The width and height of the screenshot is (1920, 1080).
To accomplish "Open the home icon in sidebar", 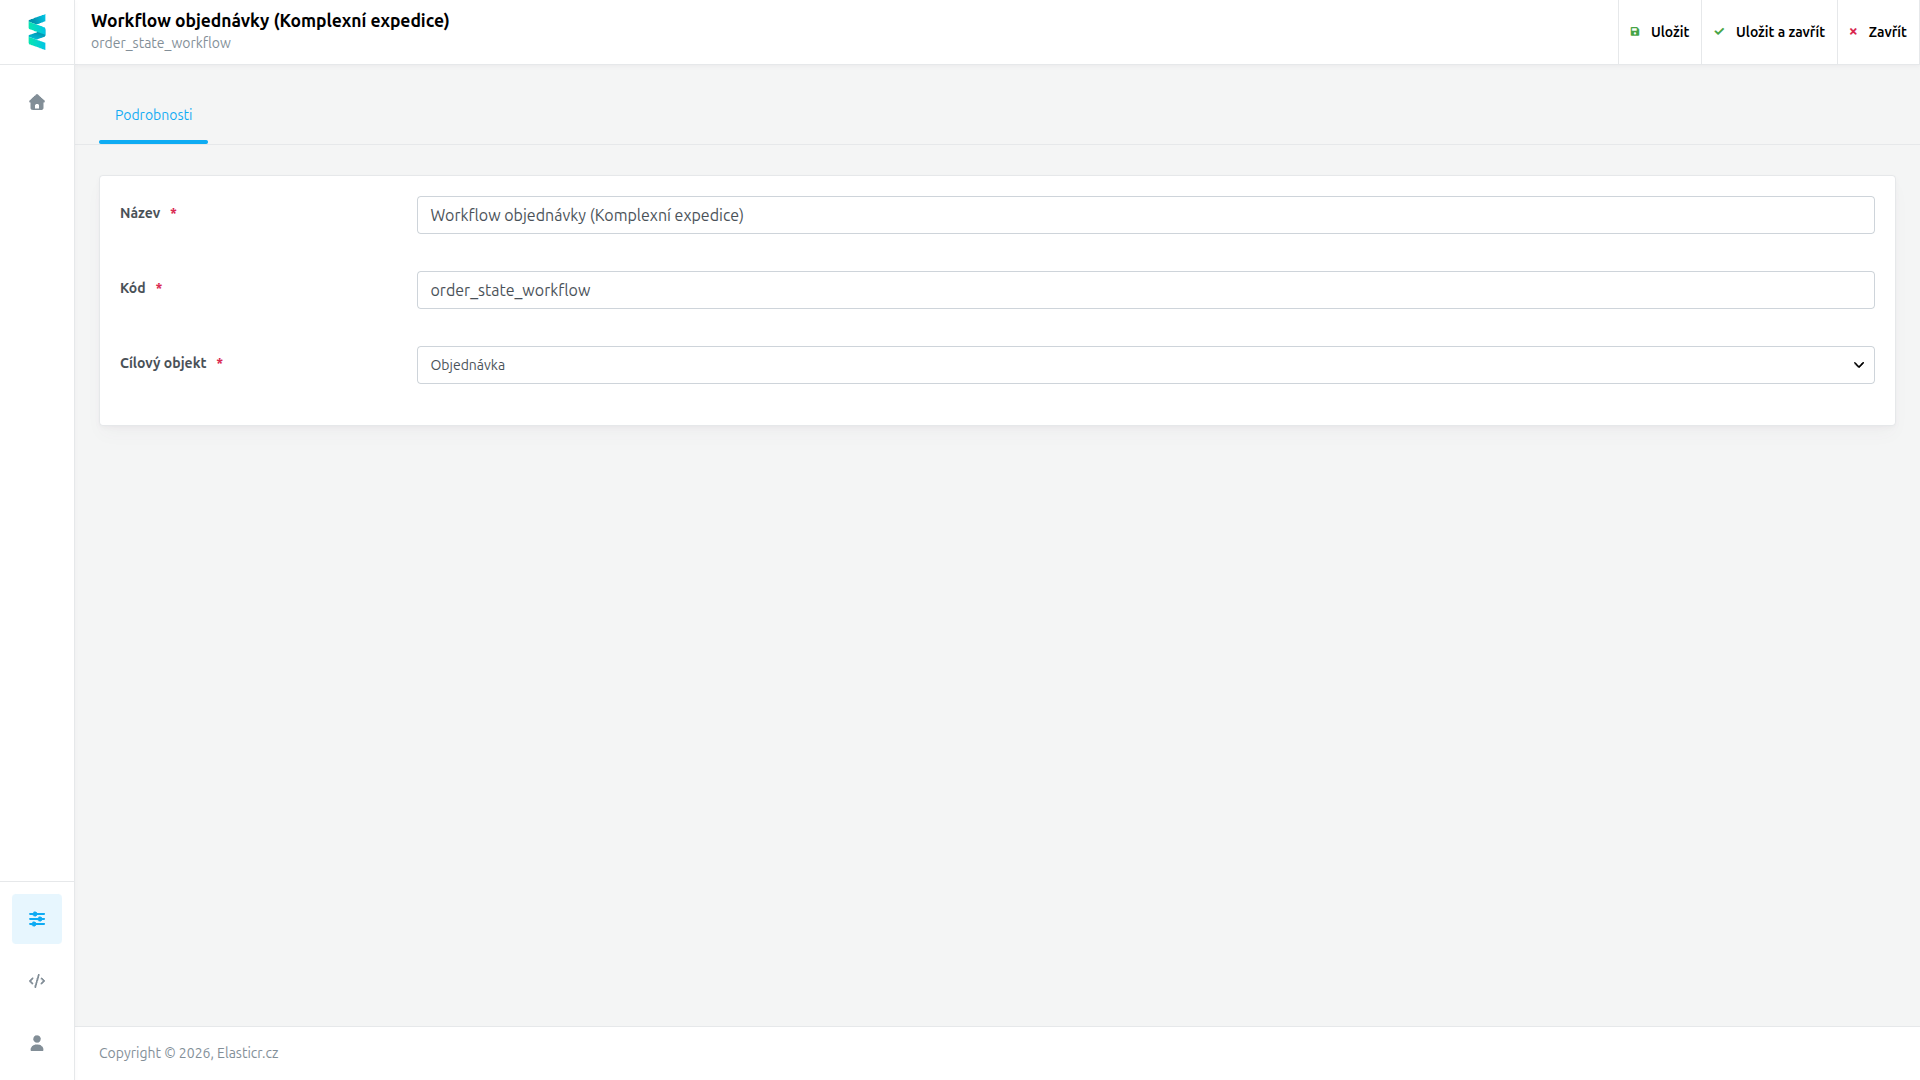I will (x=37, y=102).
